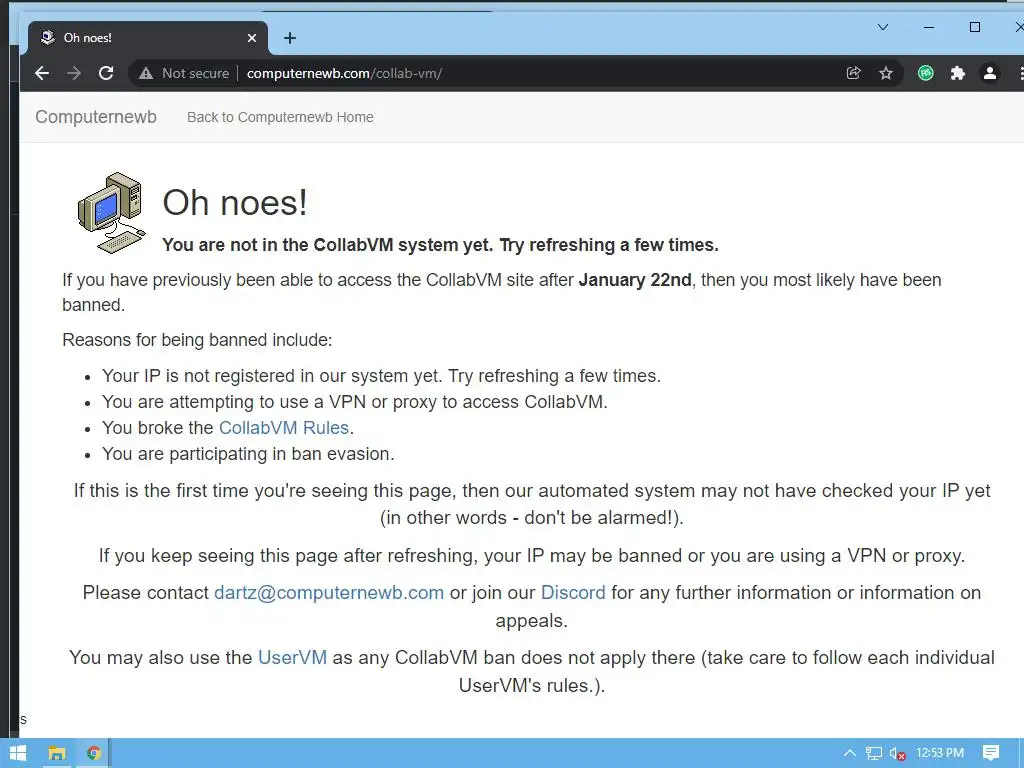
Task: Click the Not secure warning icon
Action: 146,73
